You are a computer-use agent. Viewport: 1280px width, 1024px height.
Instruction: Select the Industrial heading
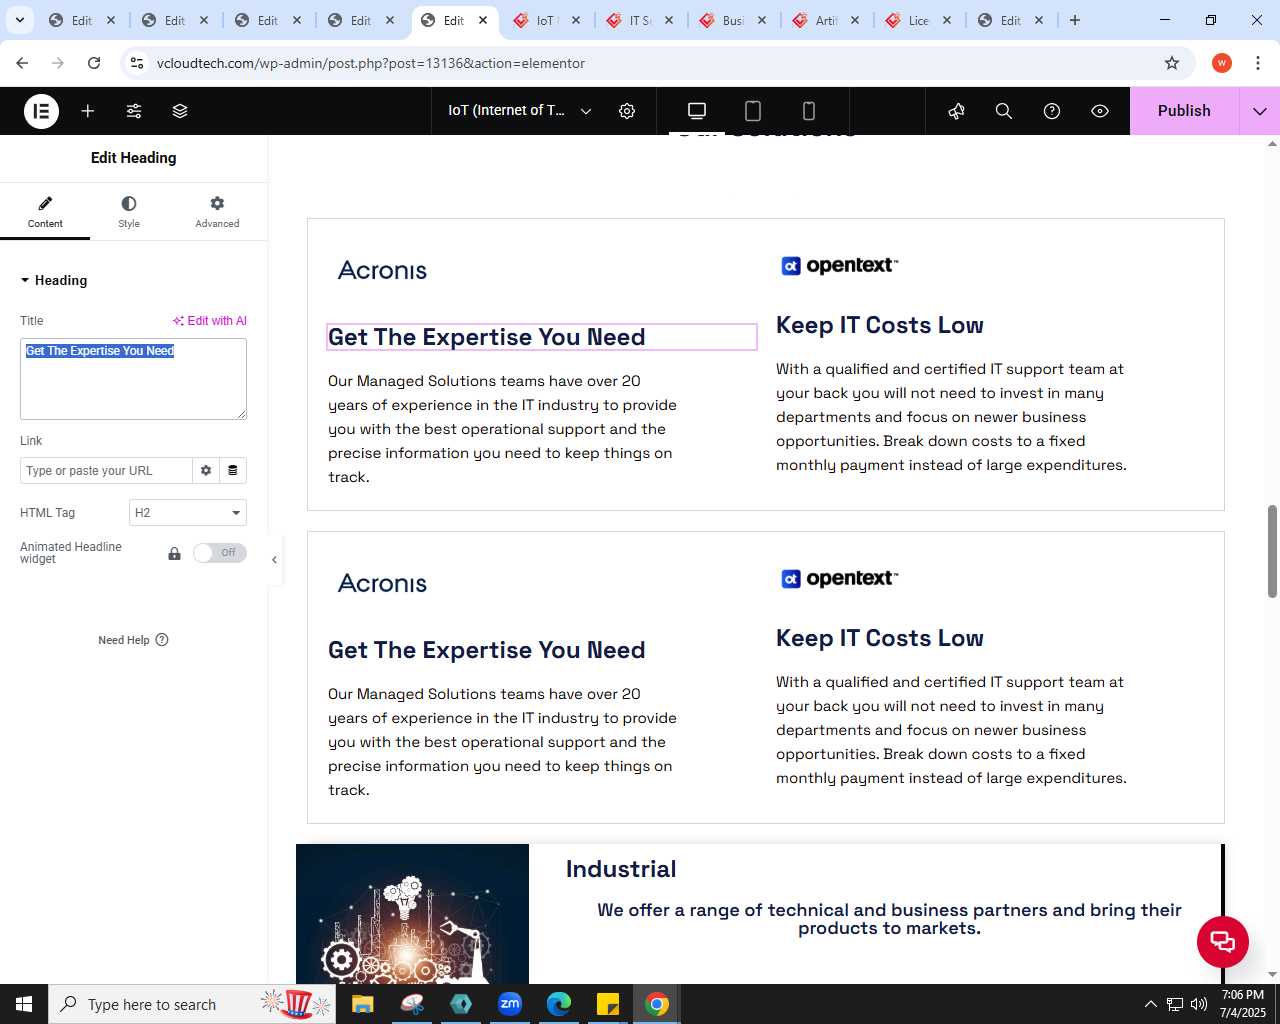click(x=621, y=869)
